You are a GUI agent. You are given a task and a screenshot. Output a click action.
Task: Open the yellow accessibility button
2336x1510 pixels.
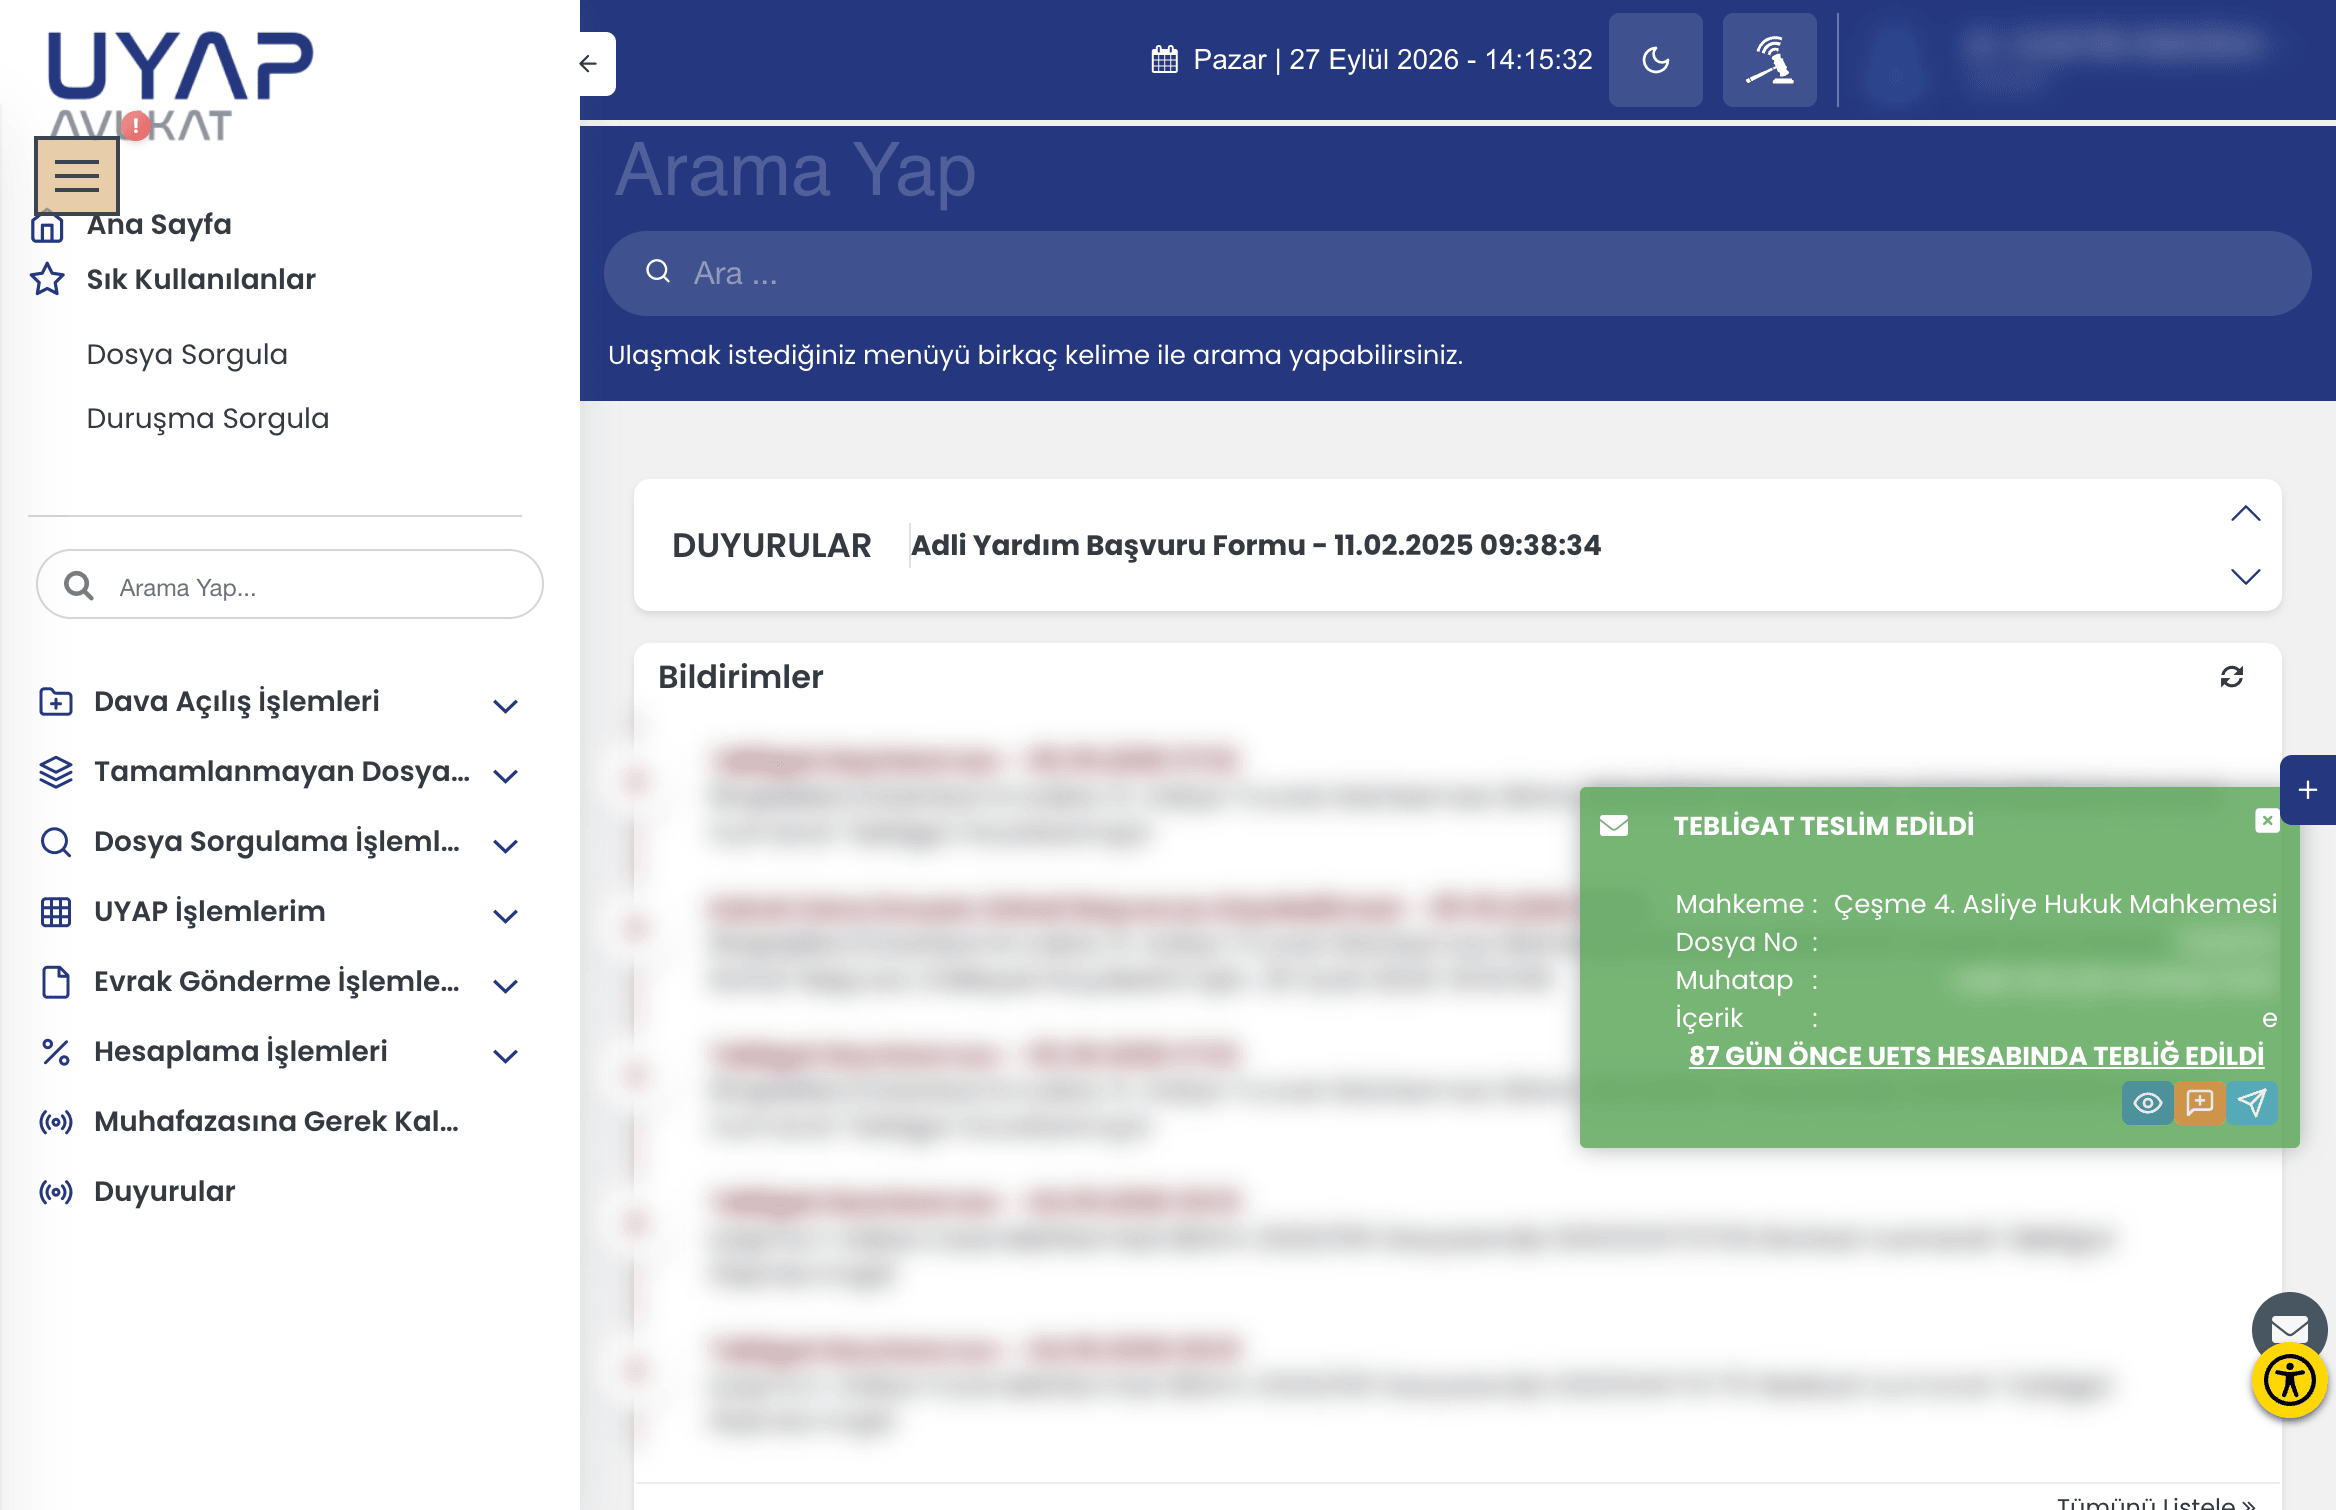(2289, 1381)
